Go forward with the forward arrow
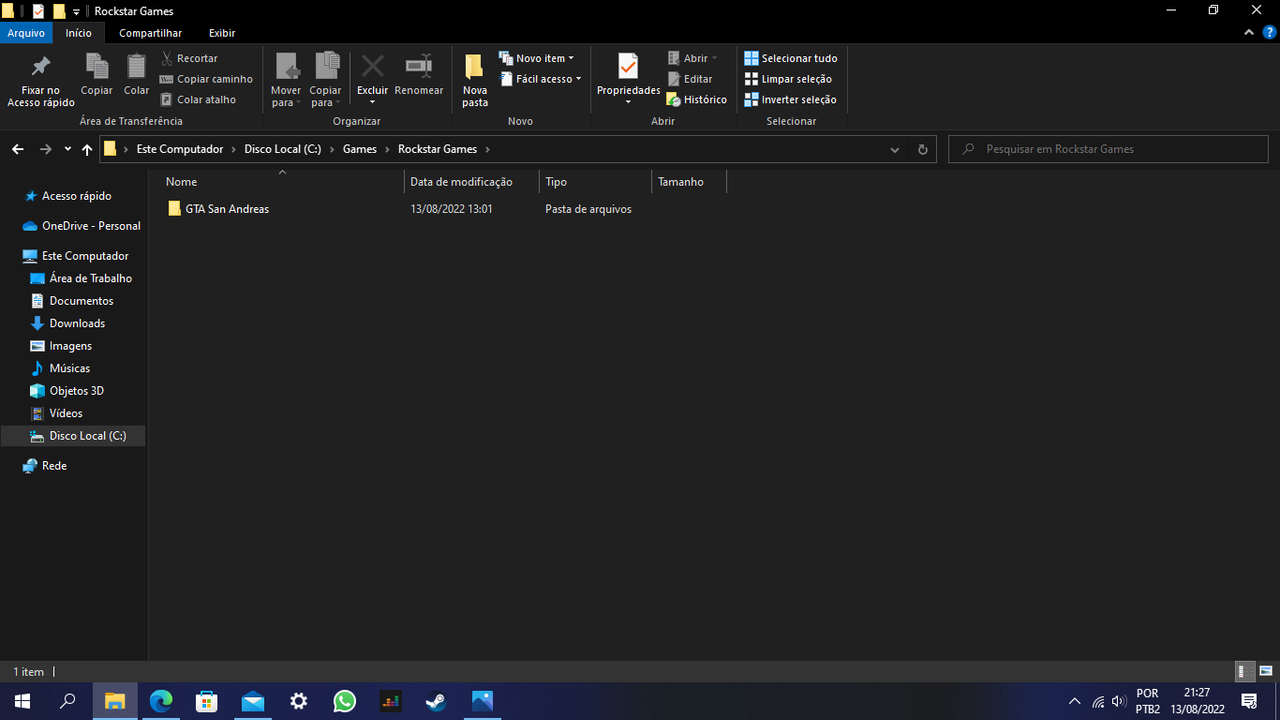 click(45, 149)
